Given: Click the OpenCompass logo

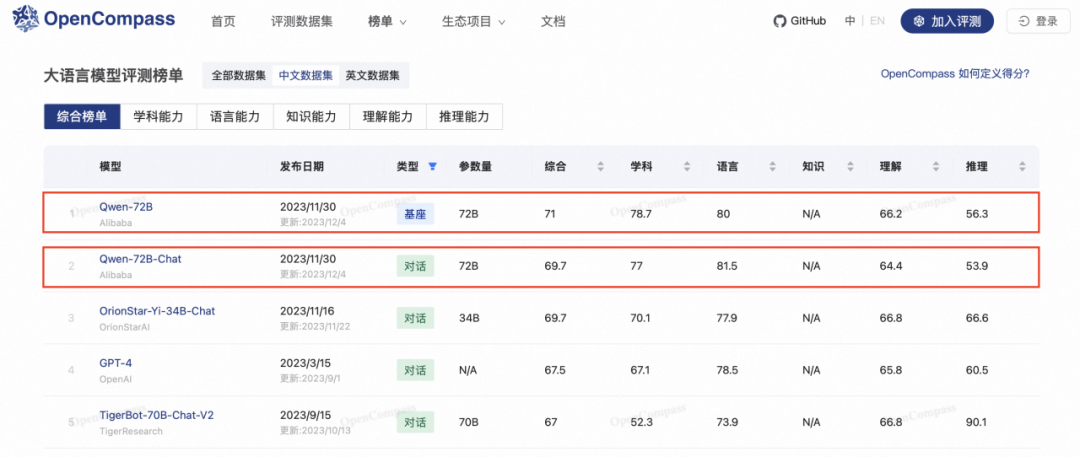Looking at the screenshot, I should [x=94, y=18].
